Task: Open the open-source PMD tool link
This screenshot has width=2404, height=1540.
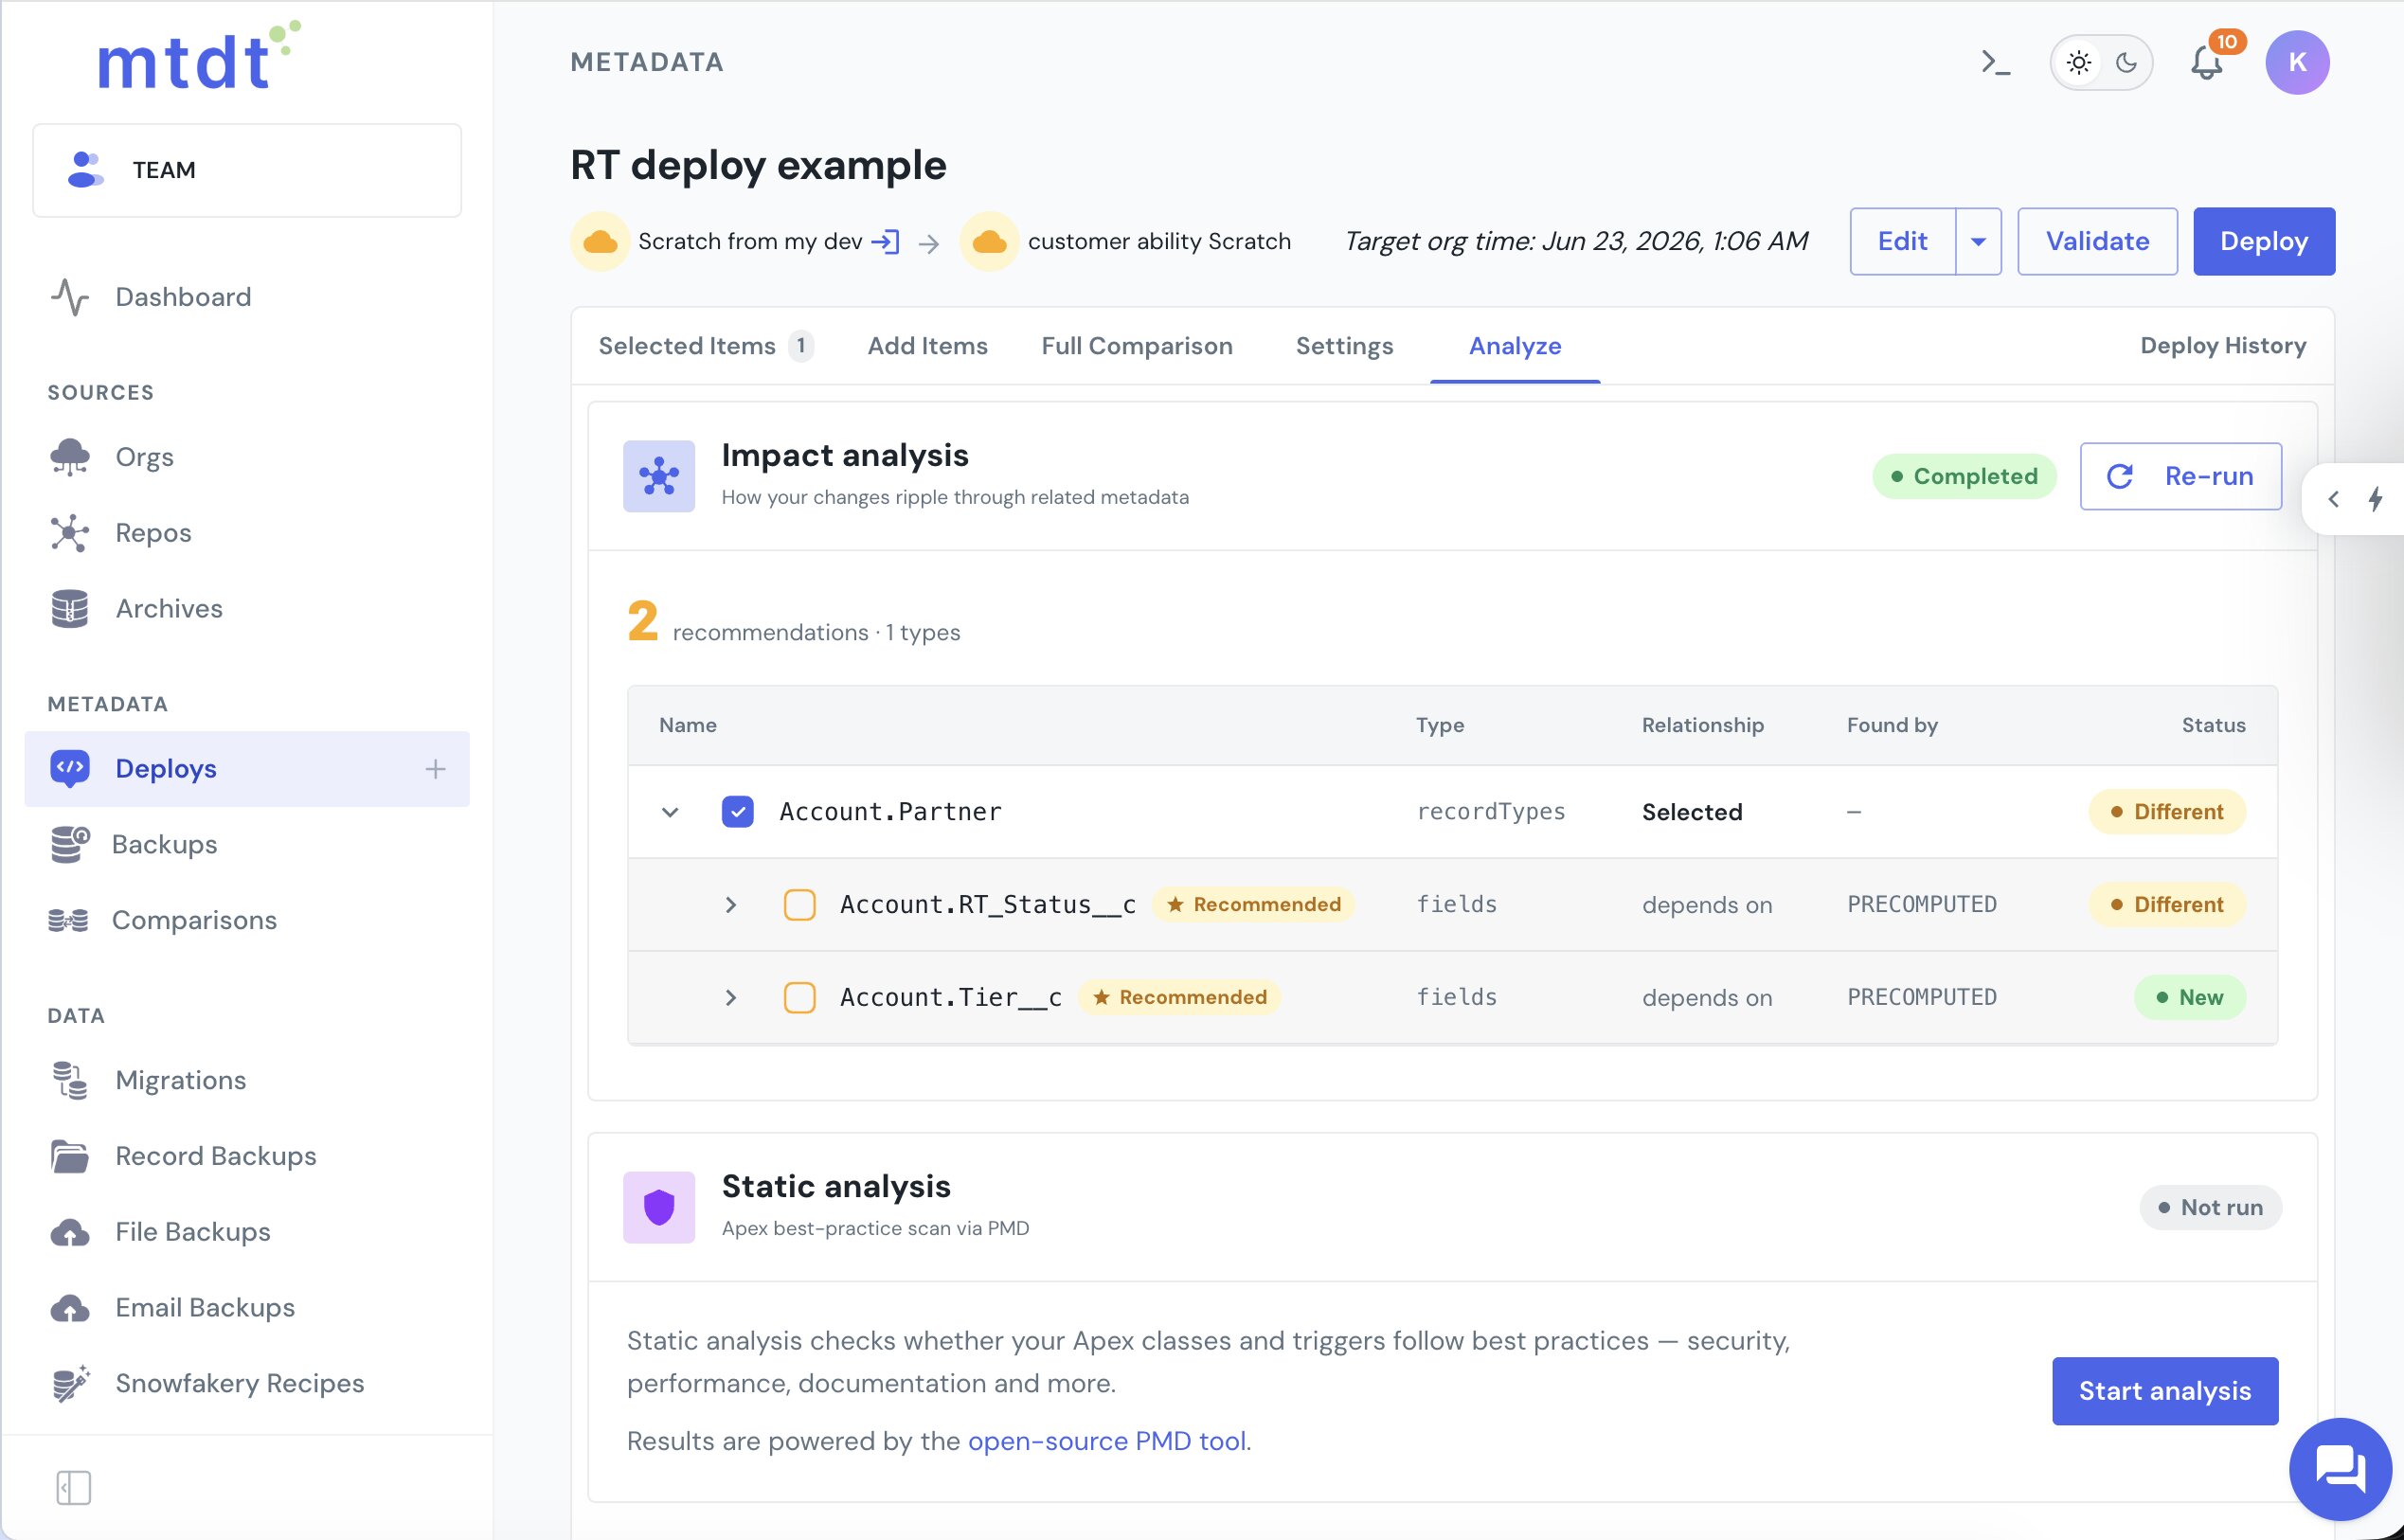Action: [1107, 1441]
